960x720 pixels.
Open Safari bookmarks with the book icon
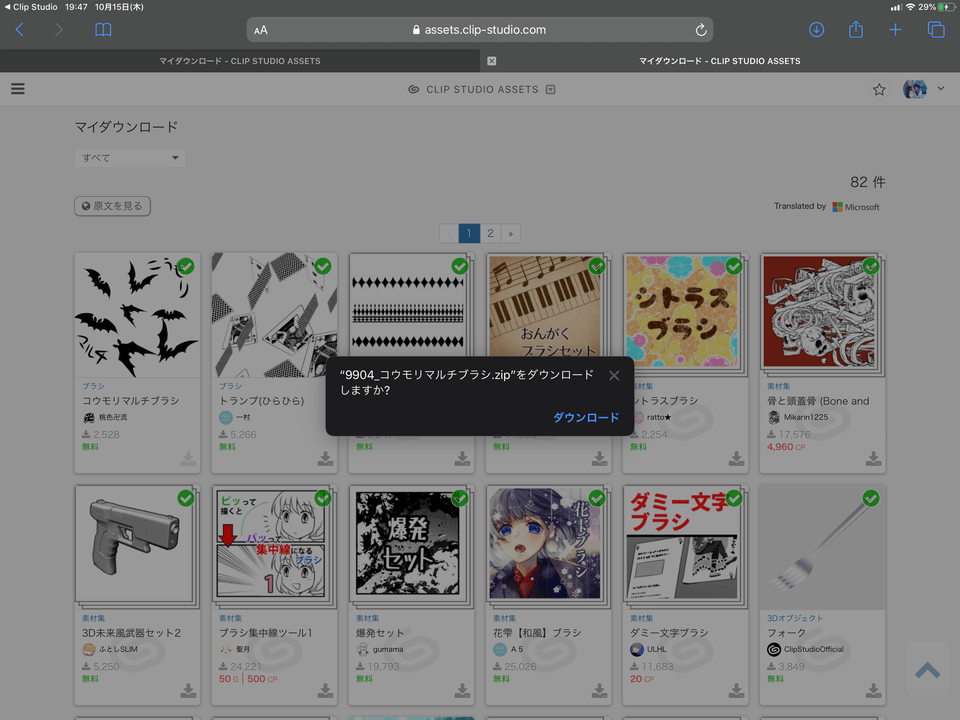[x=103, y=29]
